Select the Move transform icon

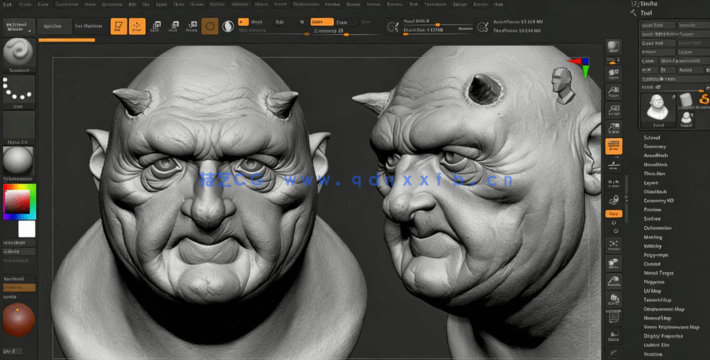(156, 26)
